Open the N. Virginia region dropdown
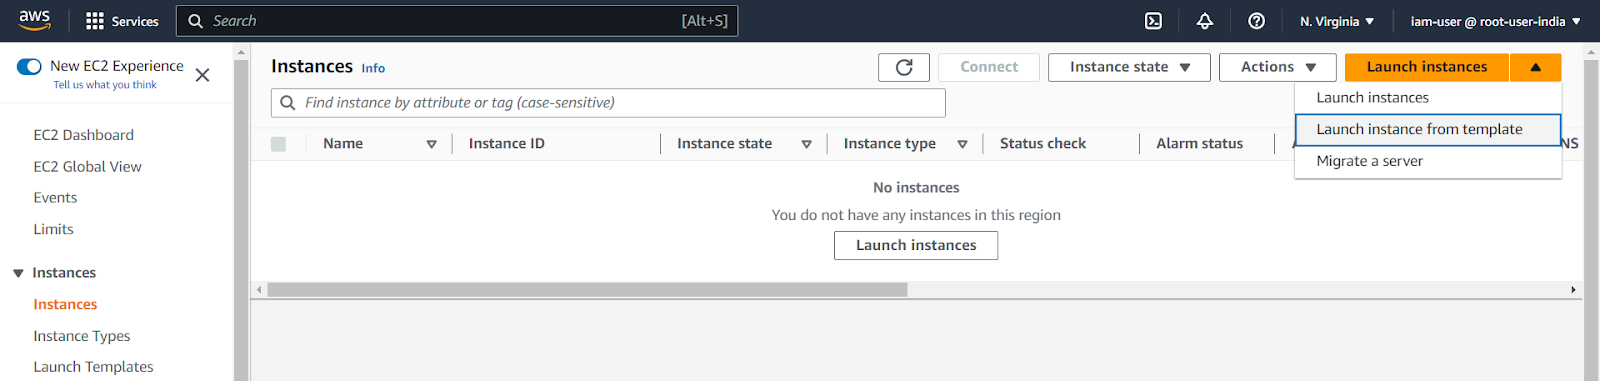 coord(1337,21)
